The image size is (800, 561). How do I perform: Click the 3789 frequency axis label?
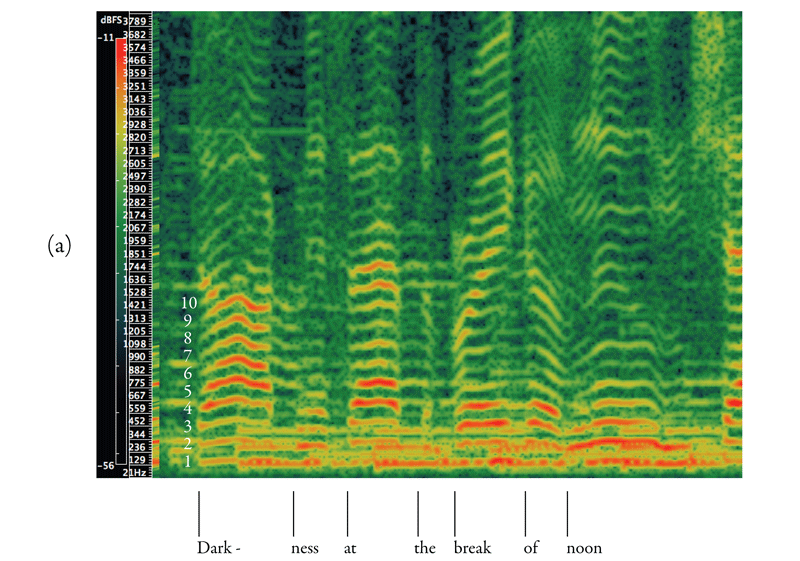click(137, 21)
